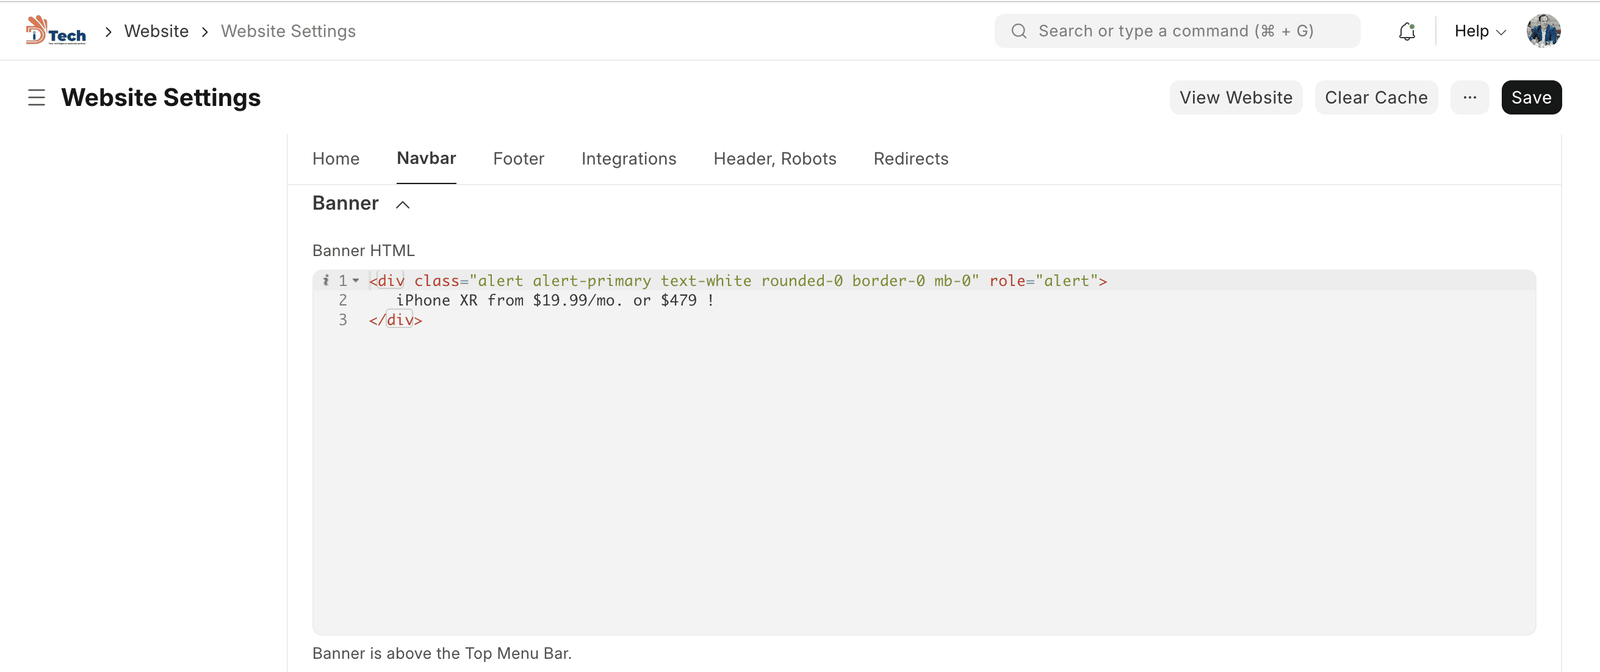Switch to the Home tab
Screen dimensions: 1600x672
click(335, 159)
